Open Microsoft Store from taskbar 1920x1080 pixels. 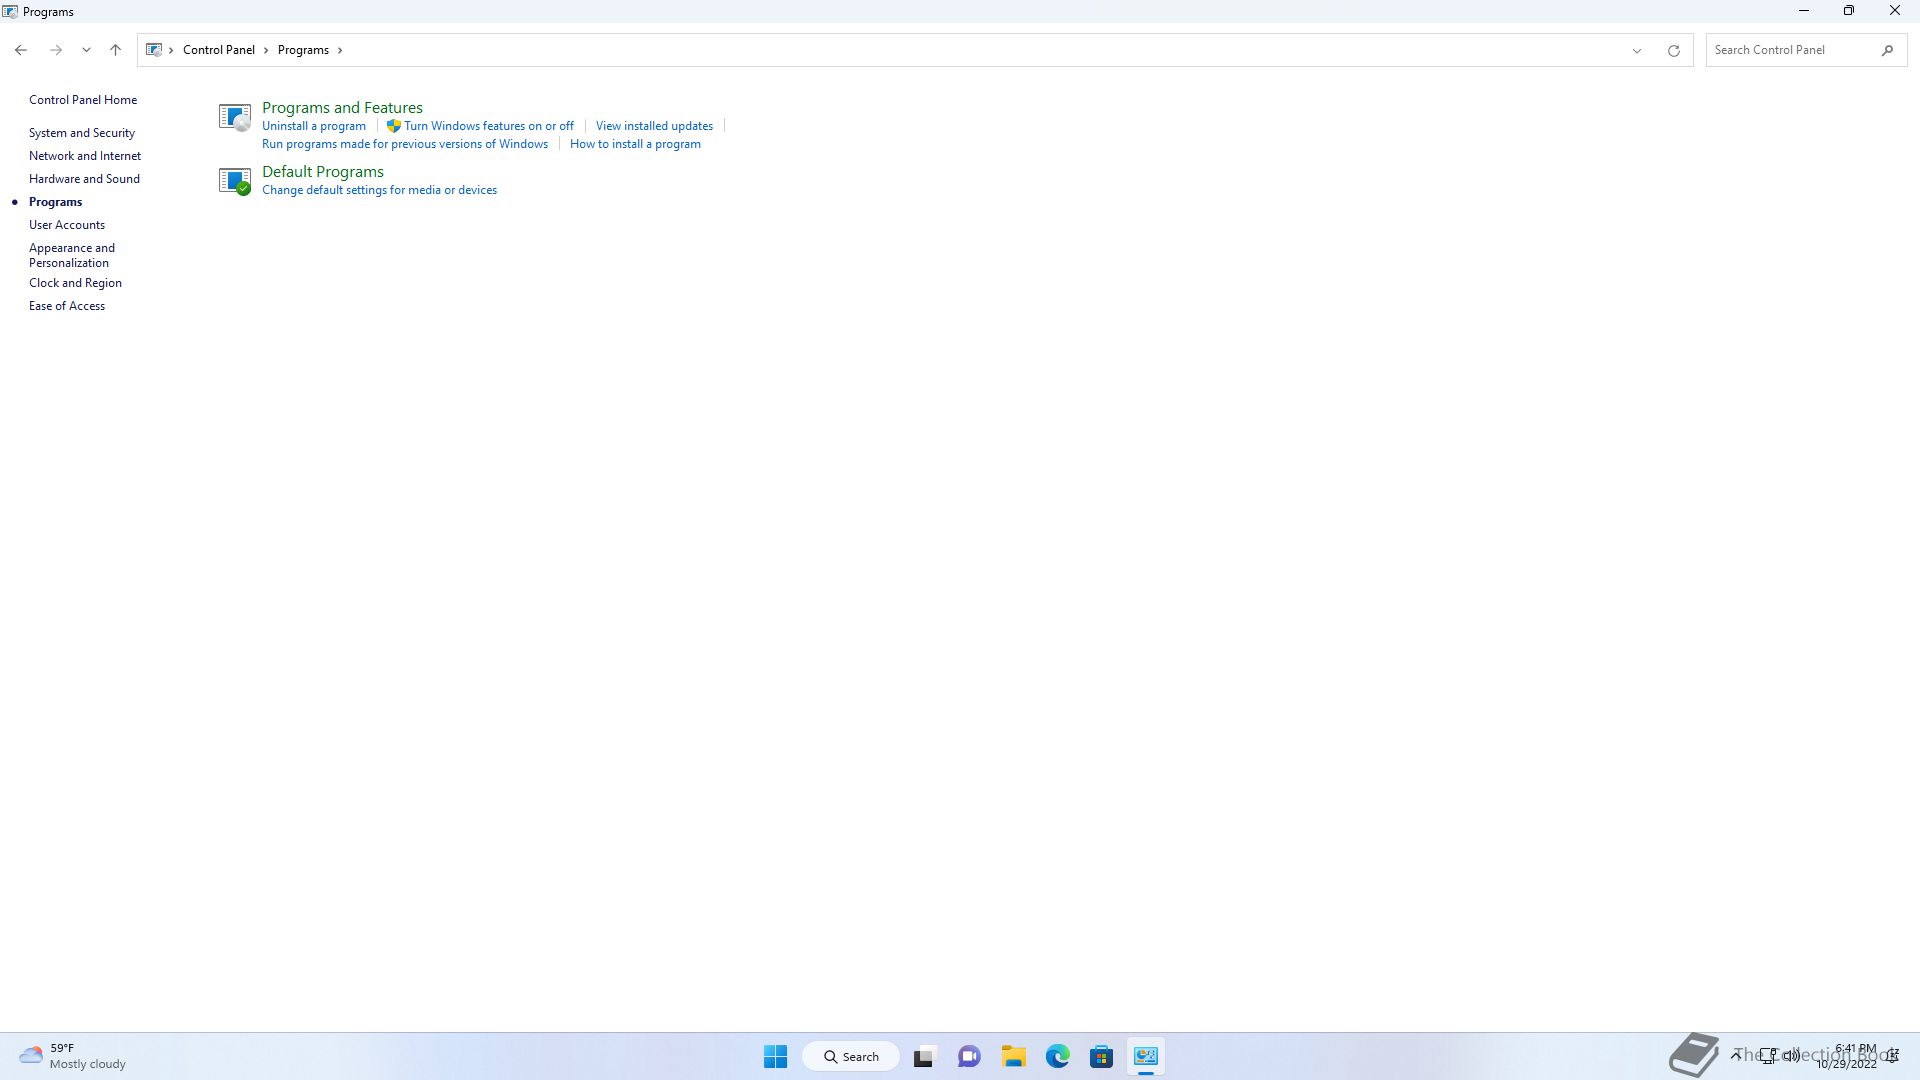pos(1101,1056)
